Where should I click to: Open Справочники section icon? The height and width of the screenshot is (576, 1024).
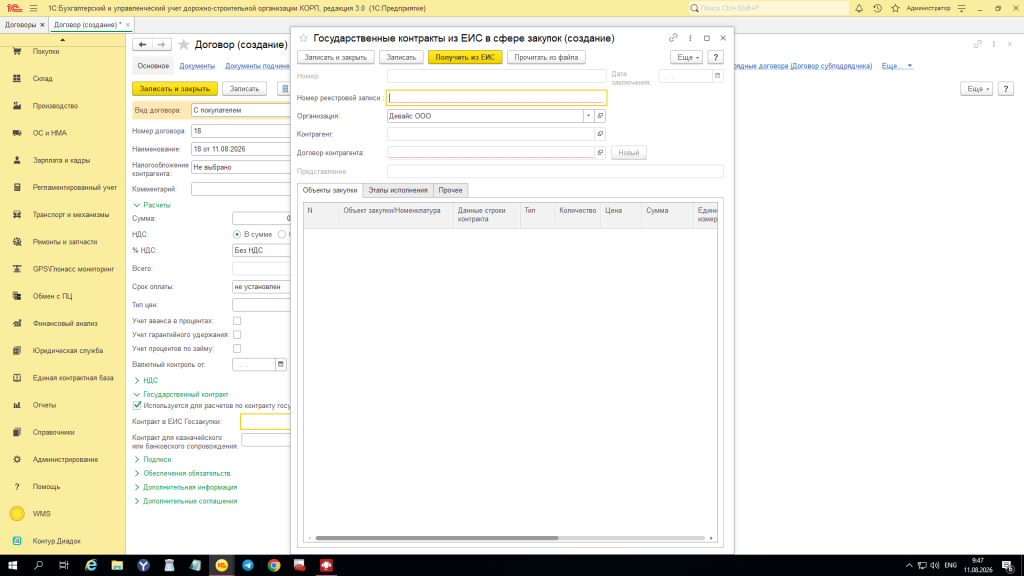[17, 432]
